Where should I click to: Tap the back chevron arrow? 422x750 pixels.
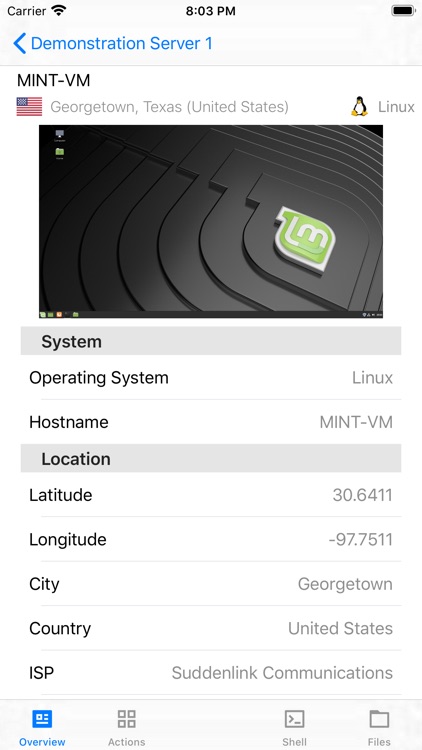coord(19,44)
